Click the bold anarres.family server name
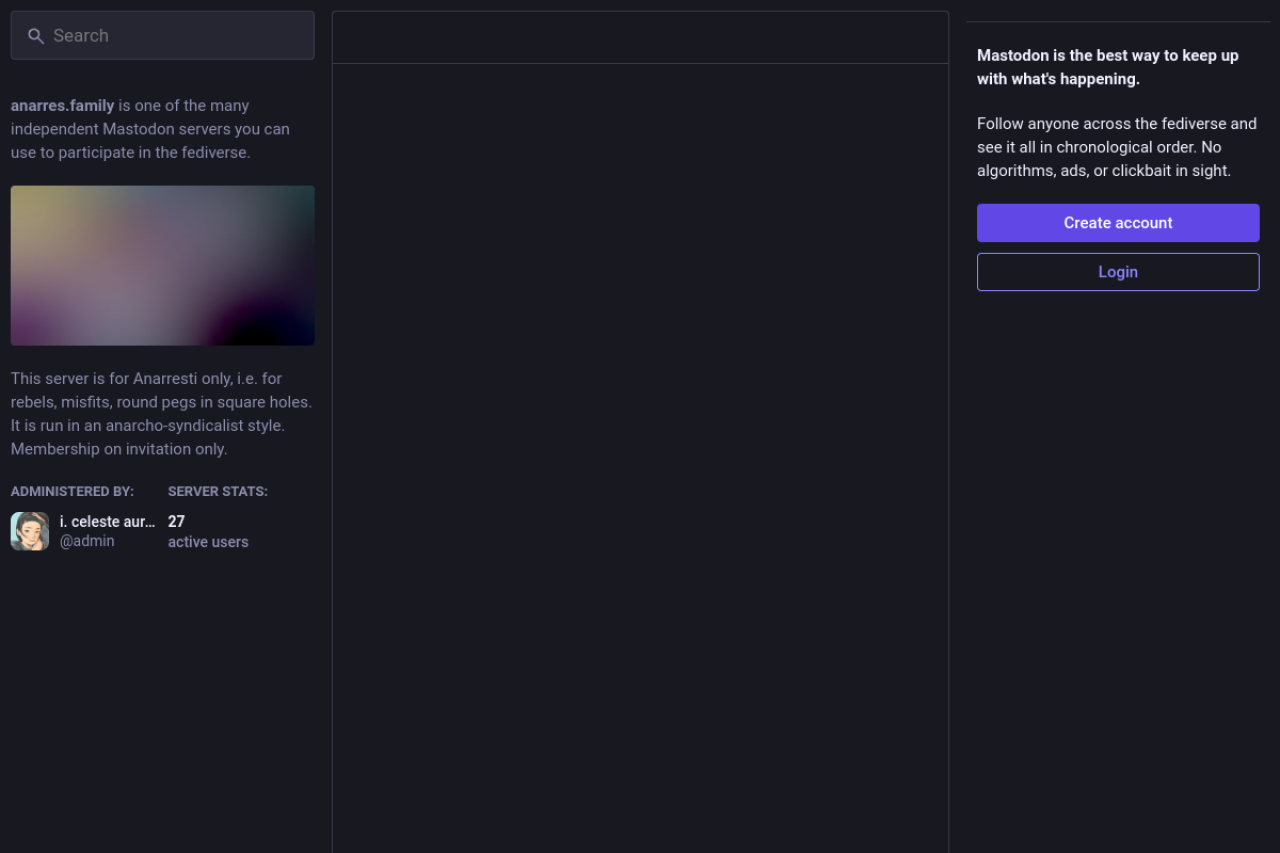The width and height of the screenshot is (1280, 853). (63, 106)
